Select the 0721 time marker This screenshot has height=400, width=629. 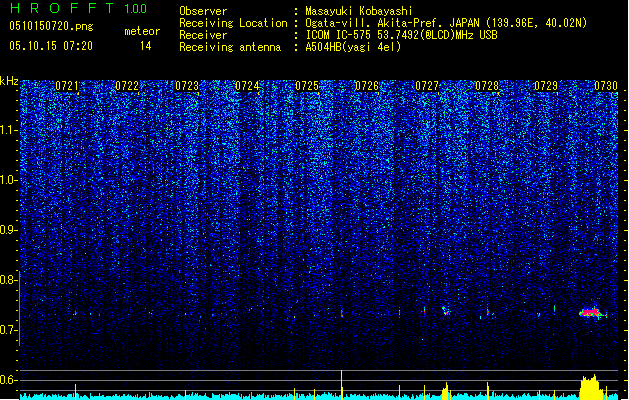(67, 86)
